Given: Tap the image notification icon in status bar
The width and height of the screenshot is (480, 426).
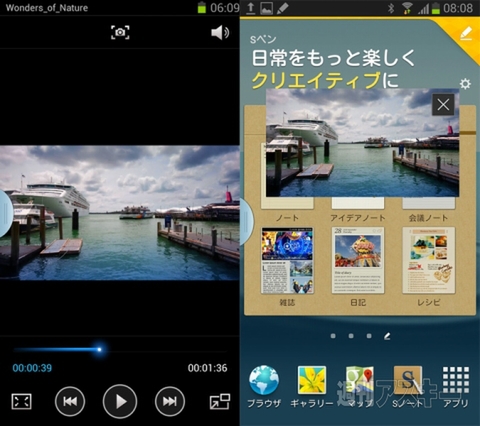Looking at the screenshot, I should 266,8.
